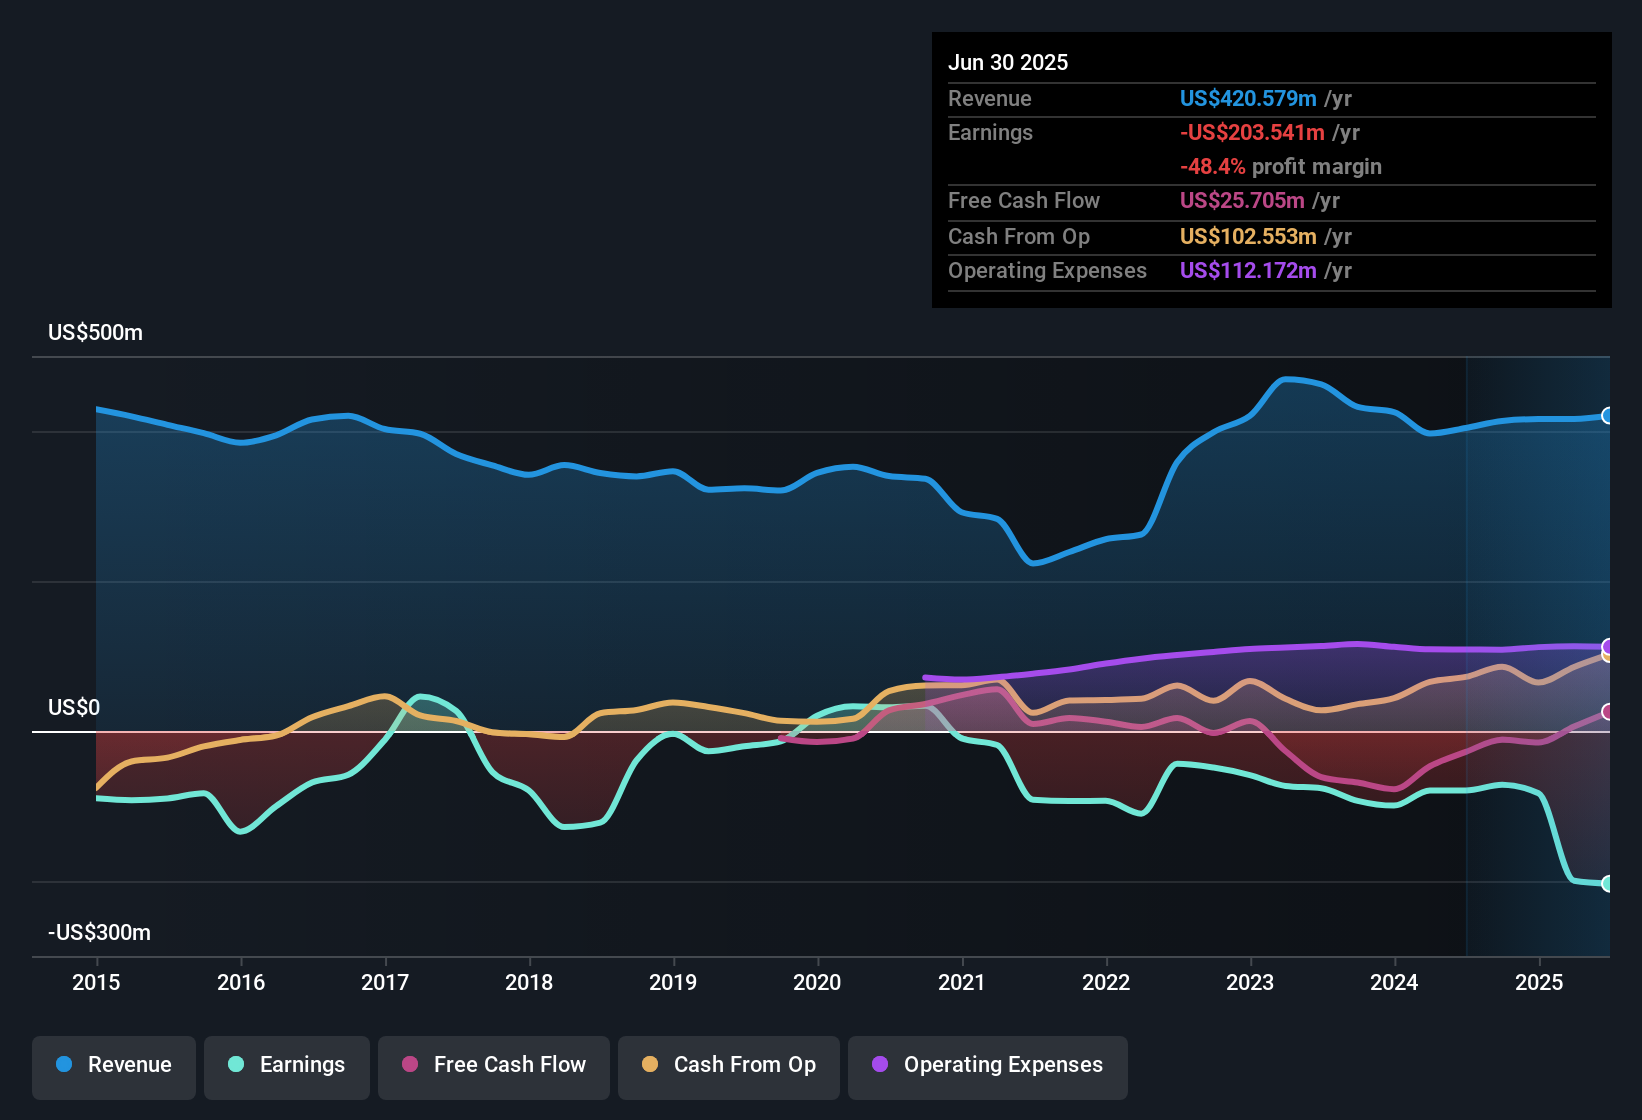
Task: Expand the Jun 30 2025 tooltip panel
Action: 1270,170
